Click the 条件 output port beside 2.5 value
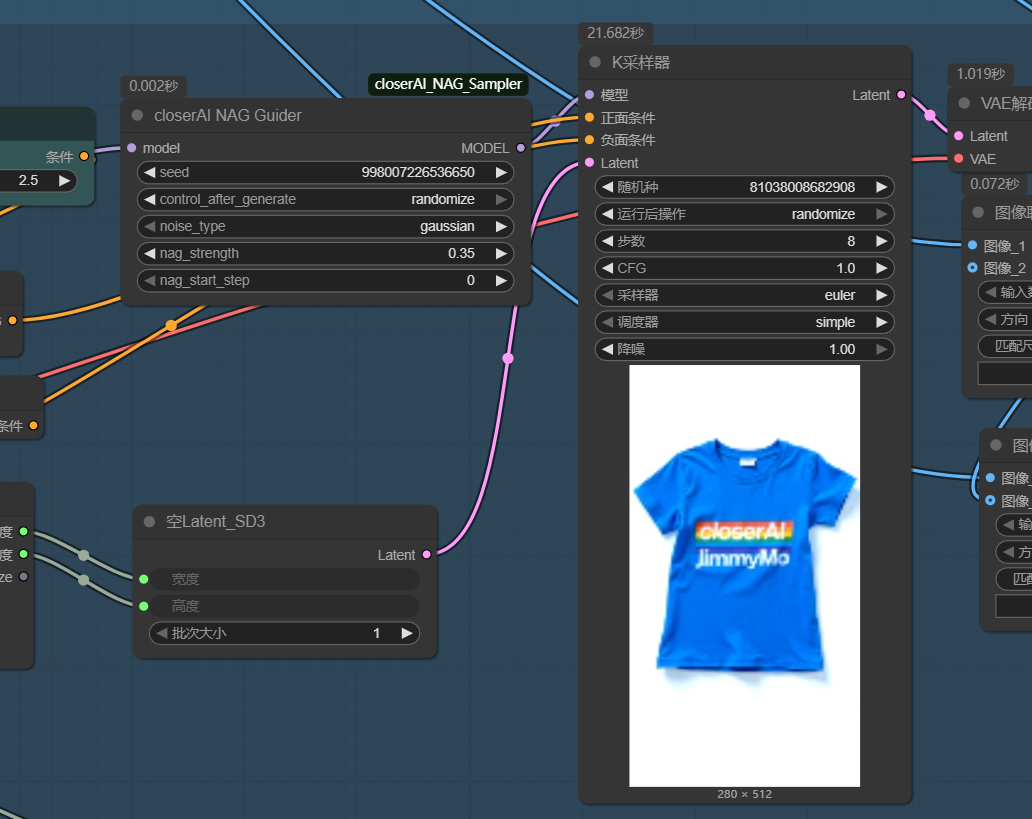 [x=84, y=156]
